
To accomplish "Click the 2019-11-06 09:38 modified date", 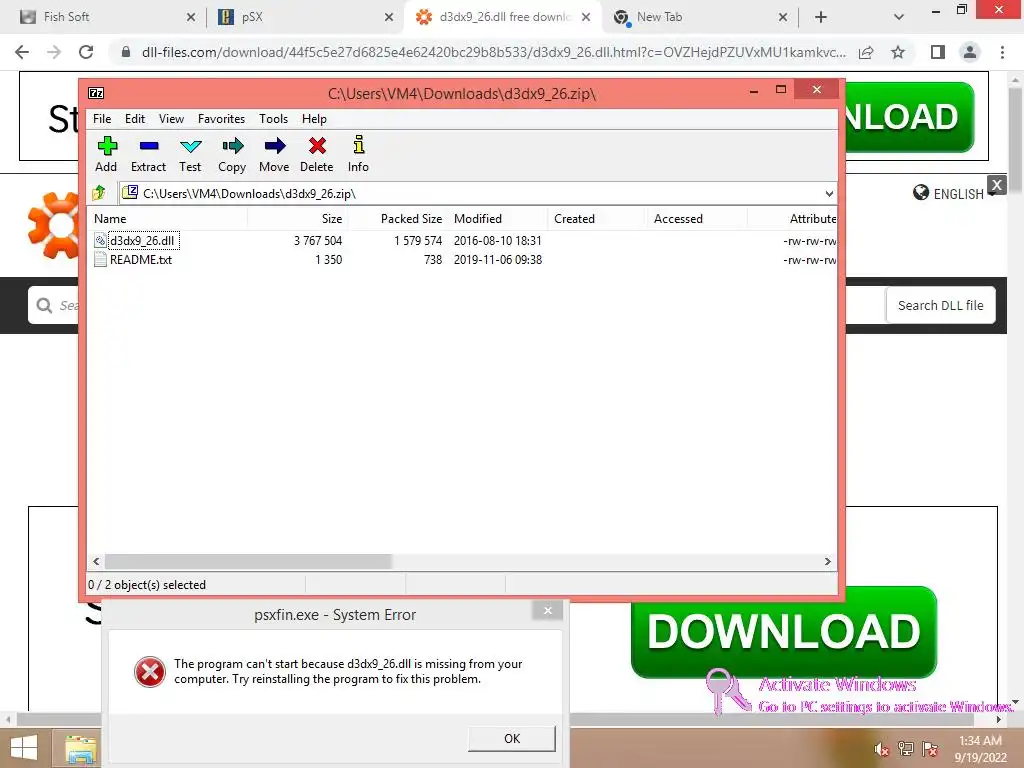I will [498, 259].
